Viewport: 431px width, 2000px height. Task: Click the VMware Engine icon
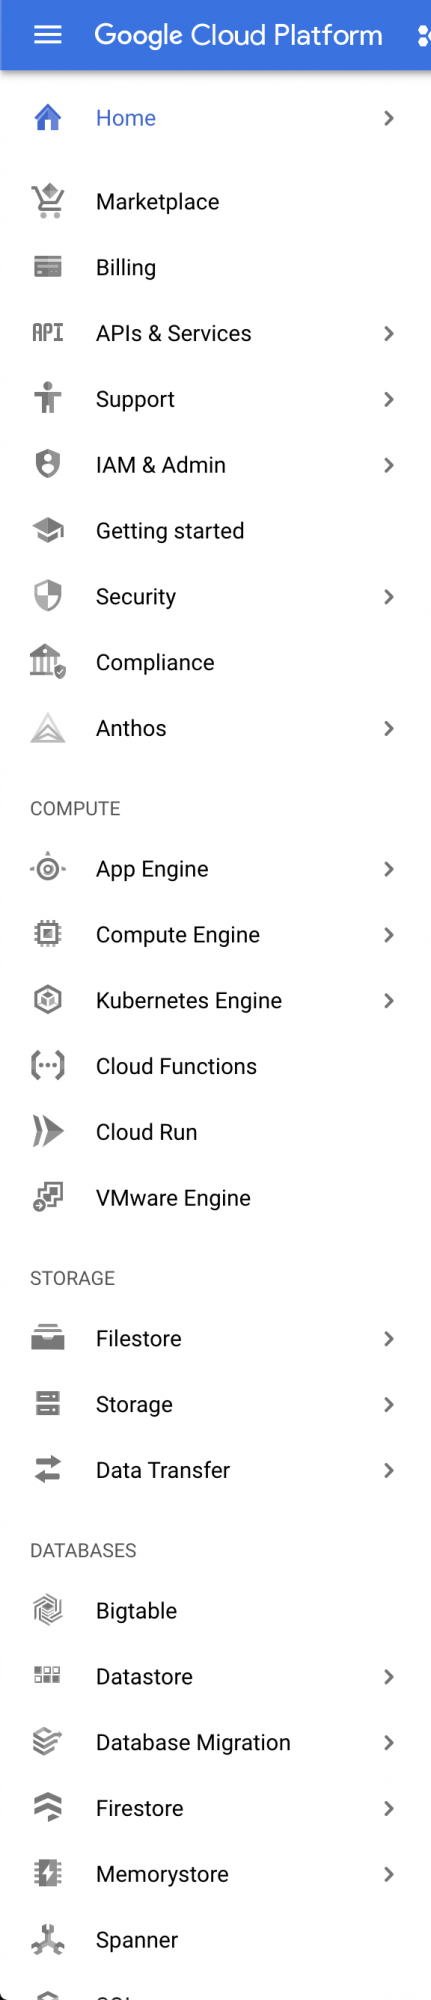point(48,1197)
